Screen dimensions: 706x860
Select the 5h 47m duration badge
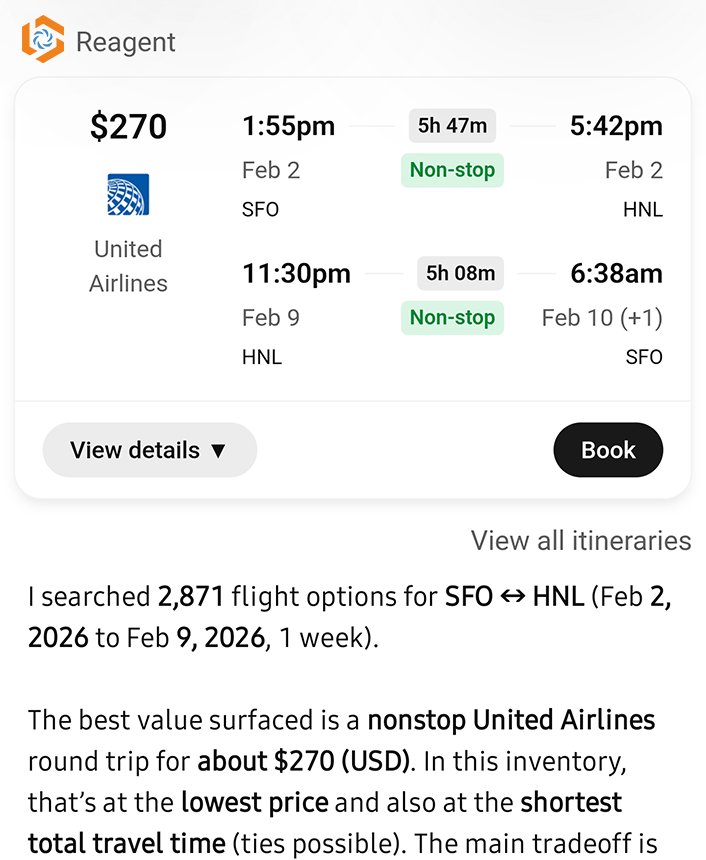[452, 126]
